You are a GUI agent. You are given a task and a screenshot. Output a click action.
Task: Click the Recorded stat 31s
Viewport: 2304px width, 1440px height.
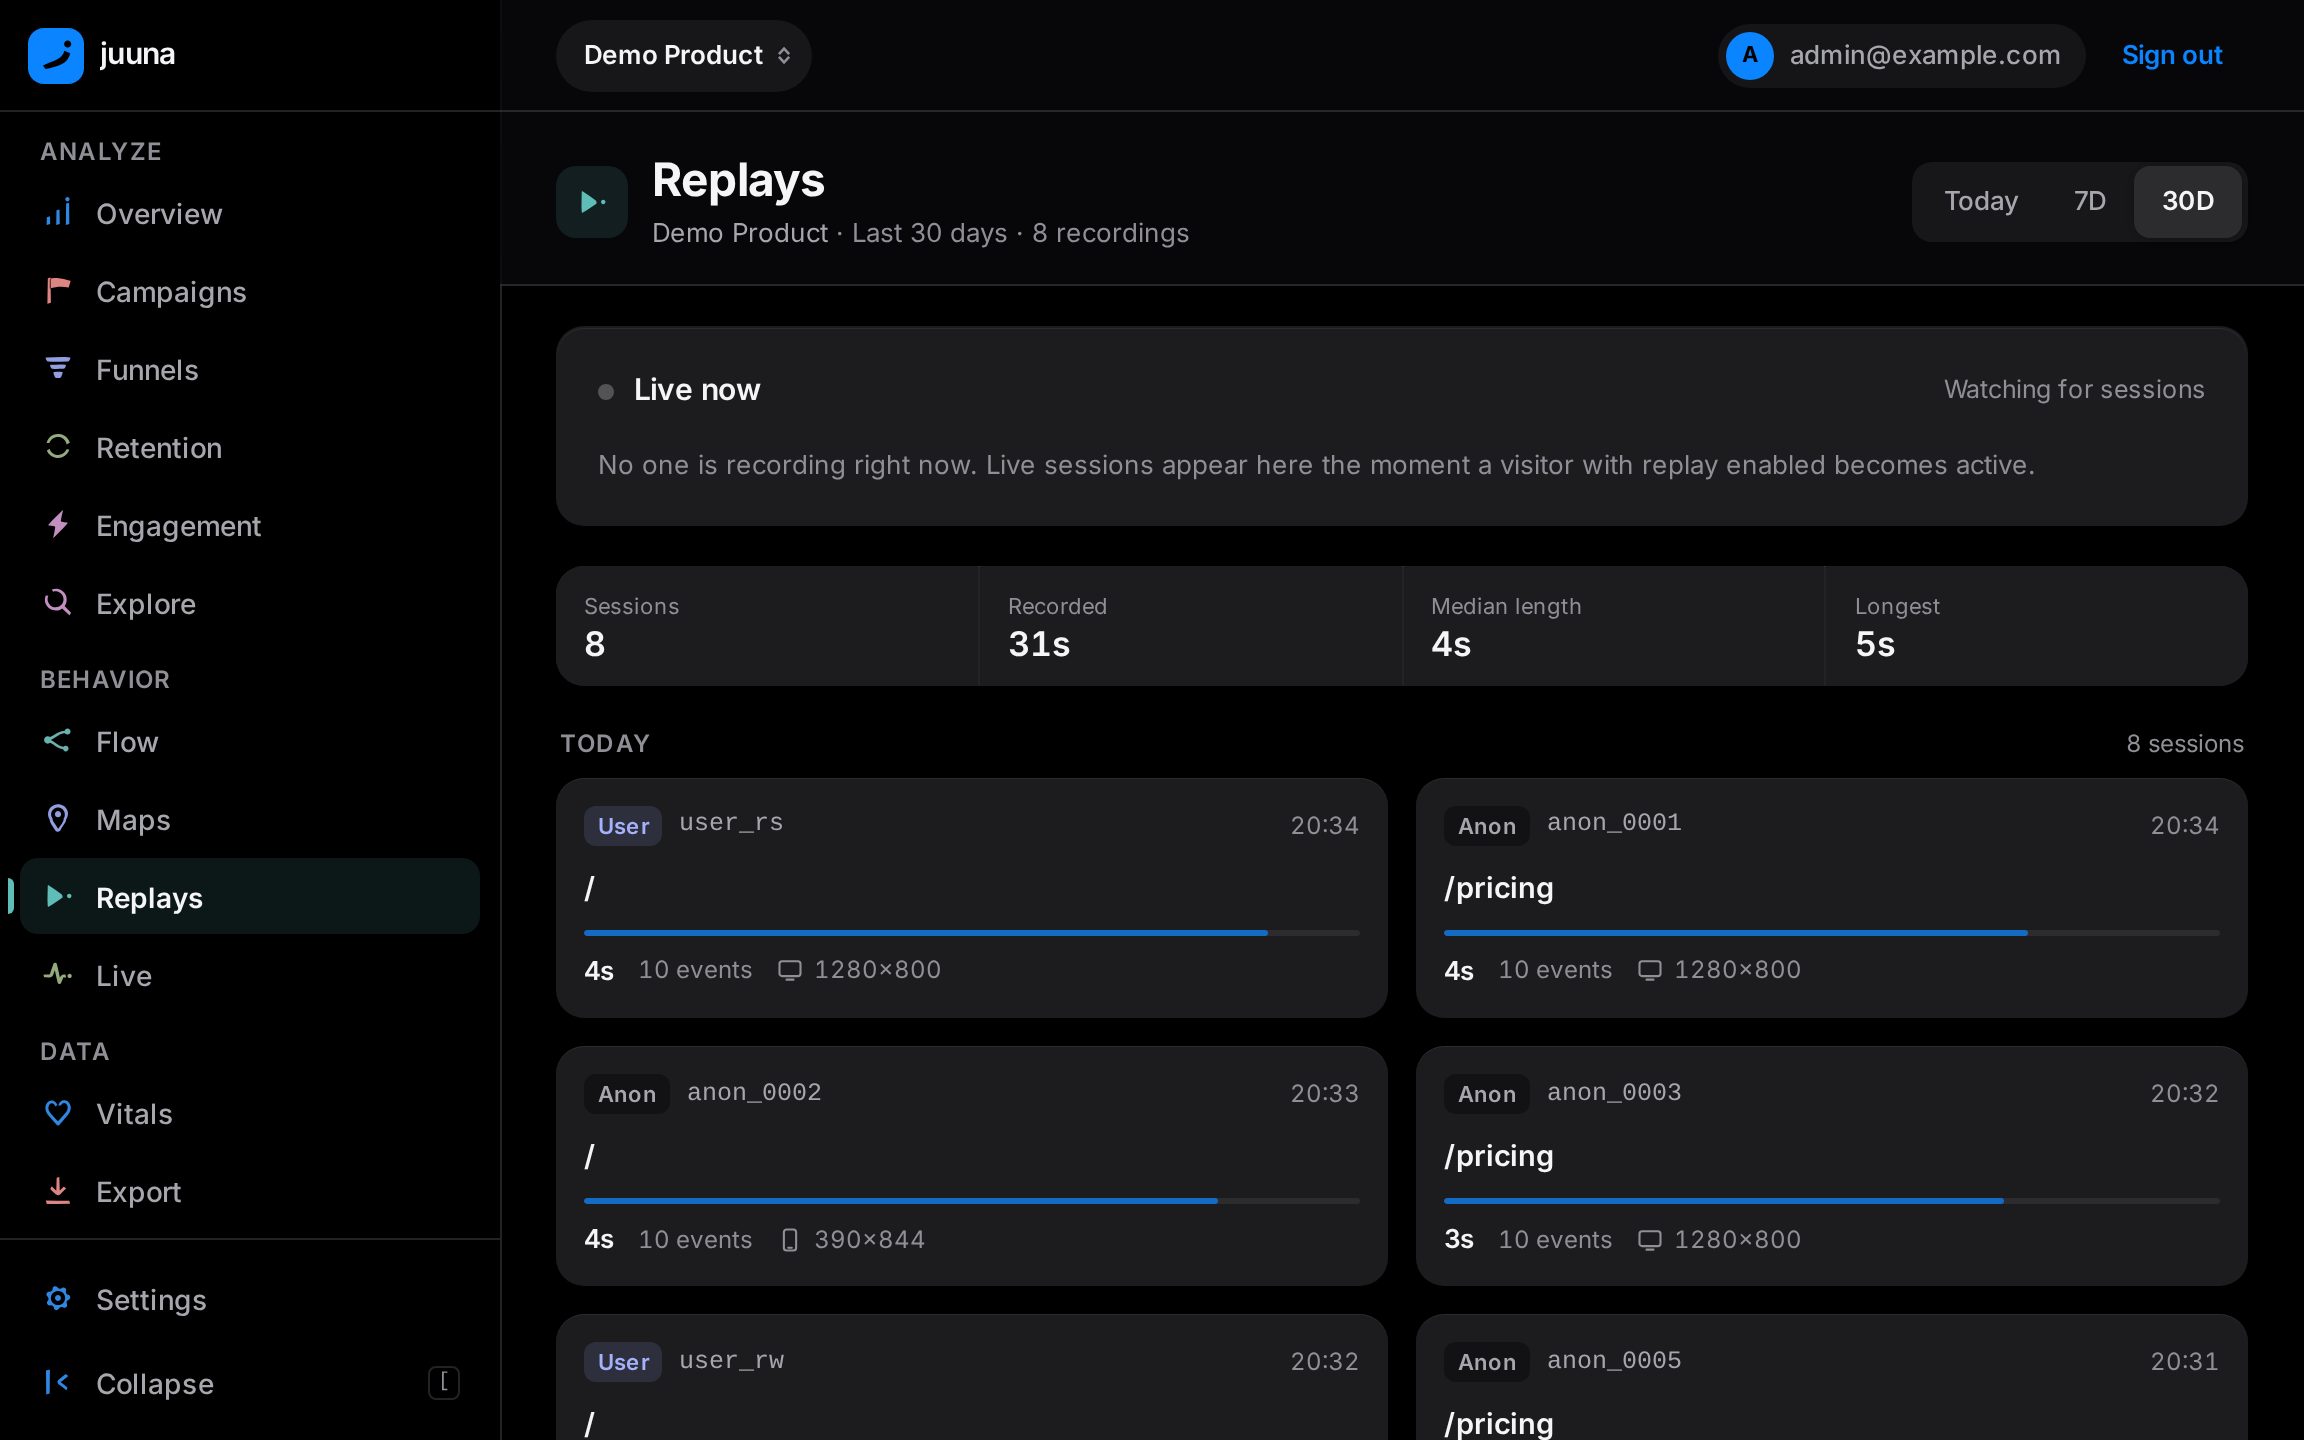tap(1190, 626)
